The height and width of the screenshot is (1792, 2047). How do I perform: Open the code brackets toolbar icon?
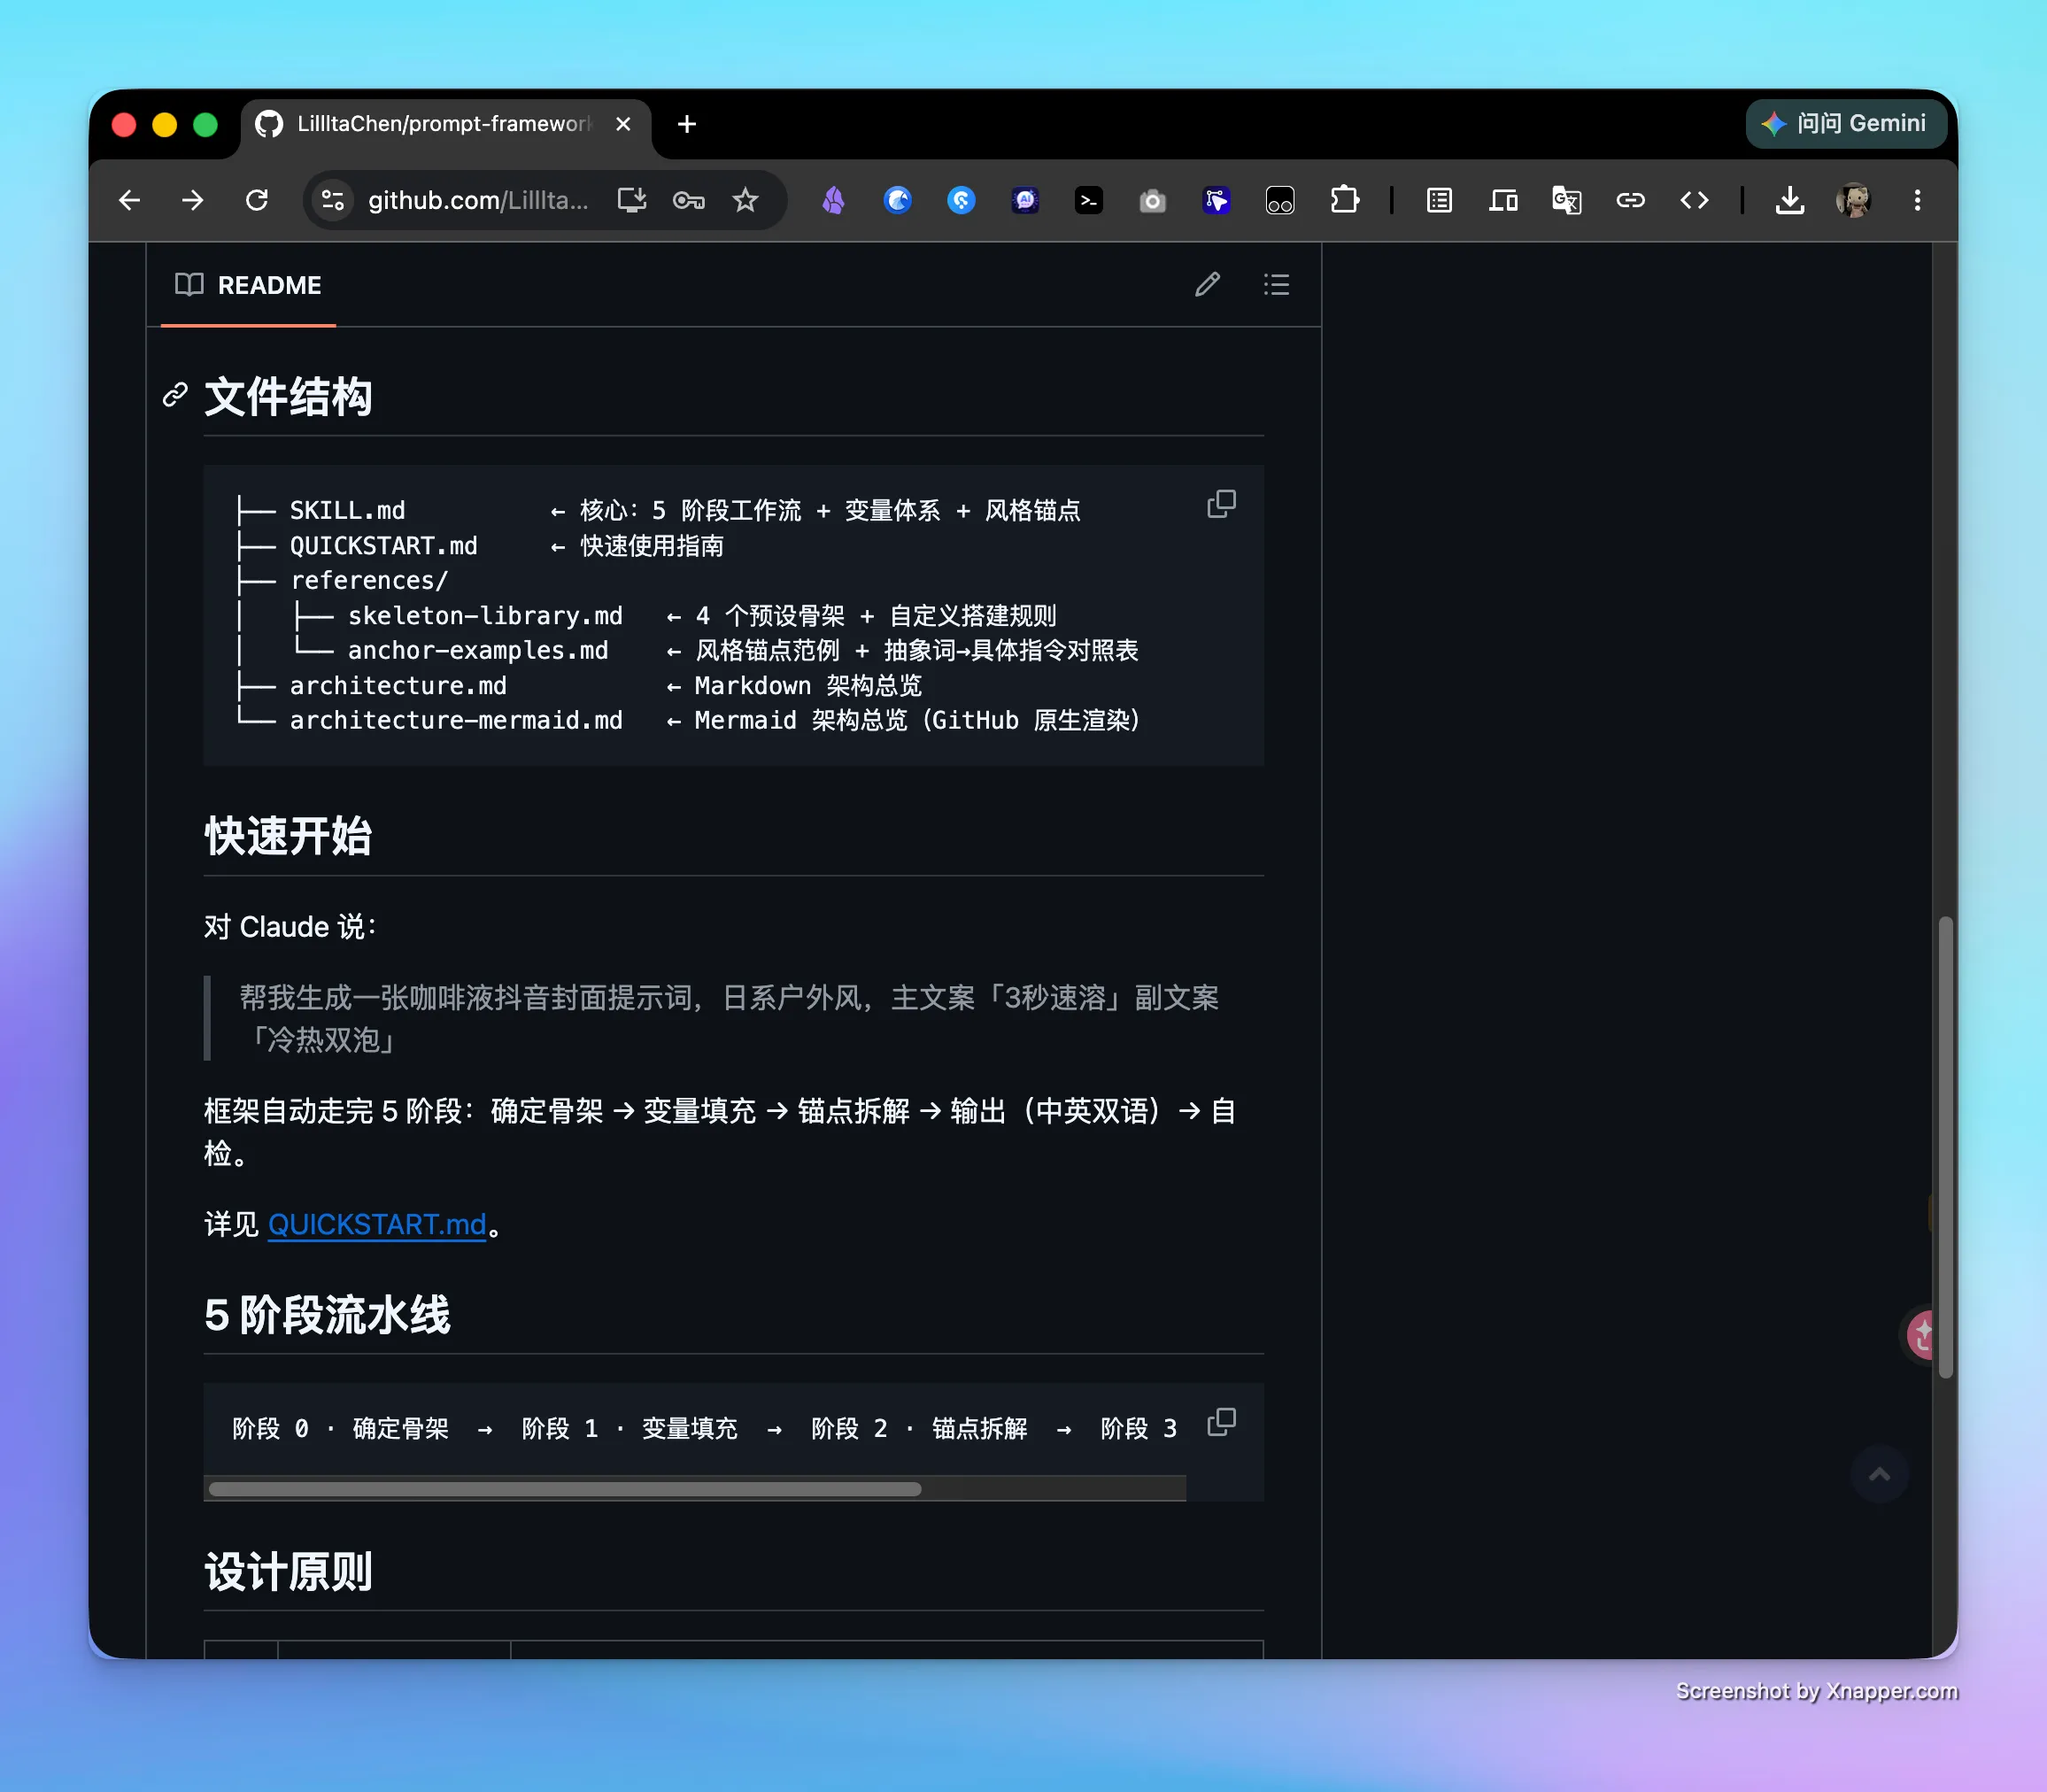point(1694,201)
